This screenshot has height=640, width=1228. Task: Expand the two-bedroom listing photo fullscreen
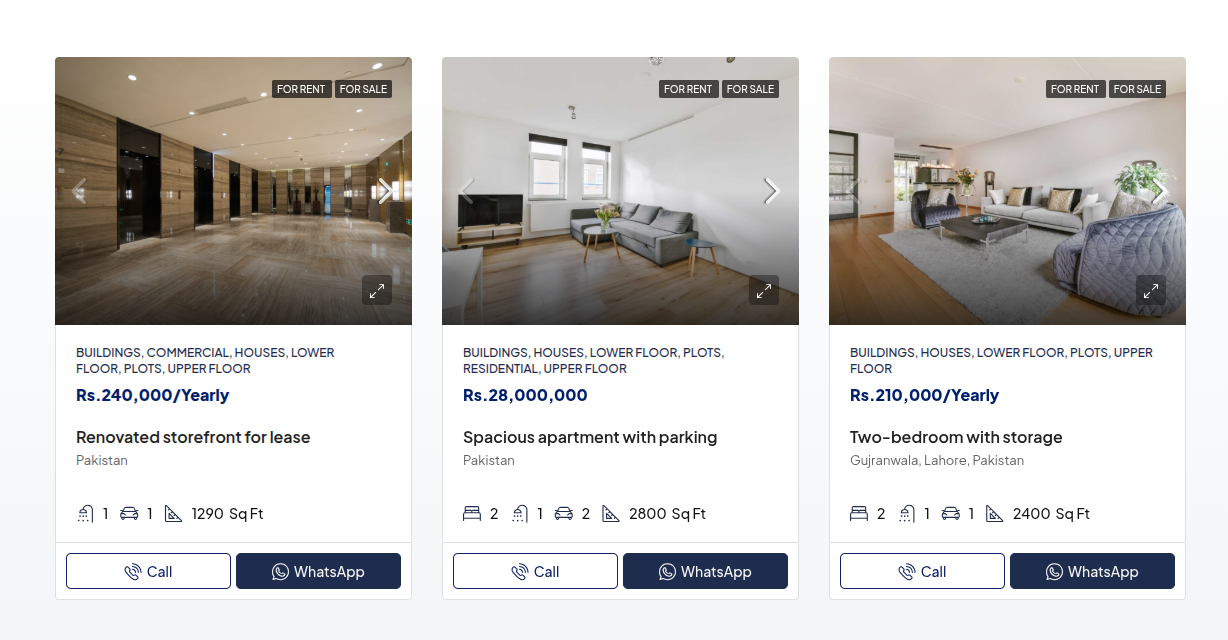(1151, 291)
